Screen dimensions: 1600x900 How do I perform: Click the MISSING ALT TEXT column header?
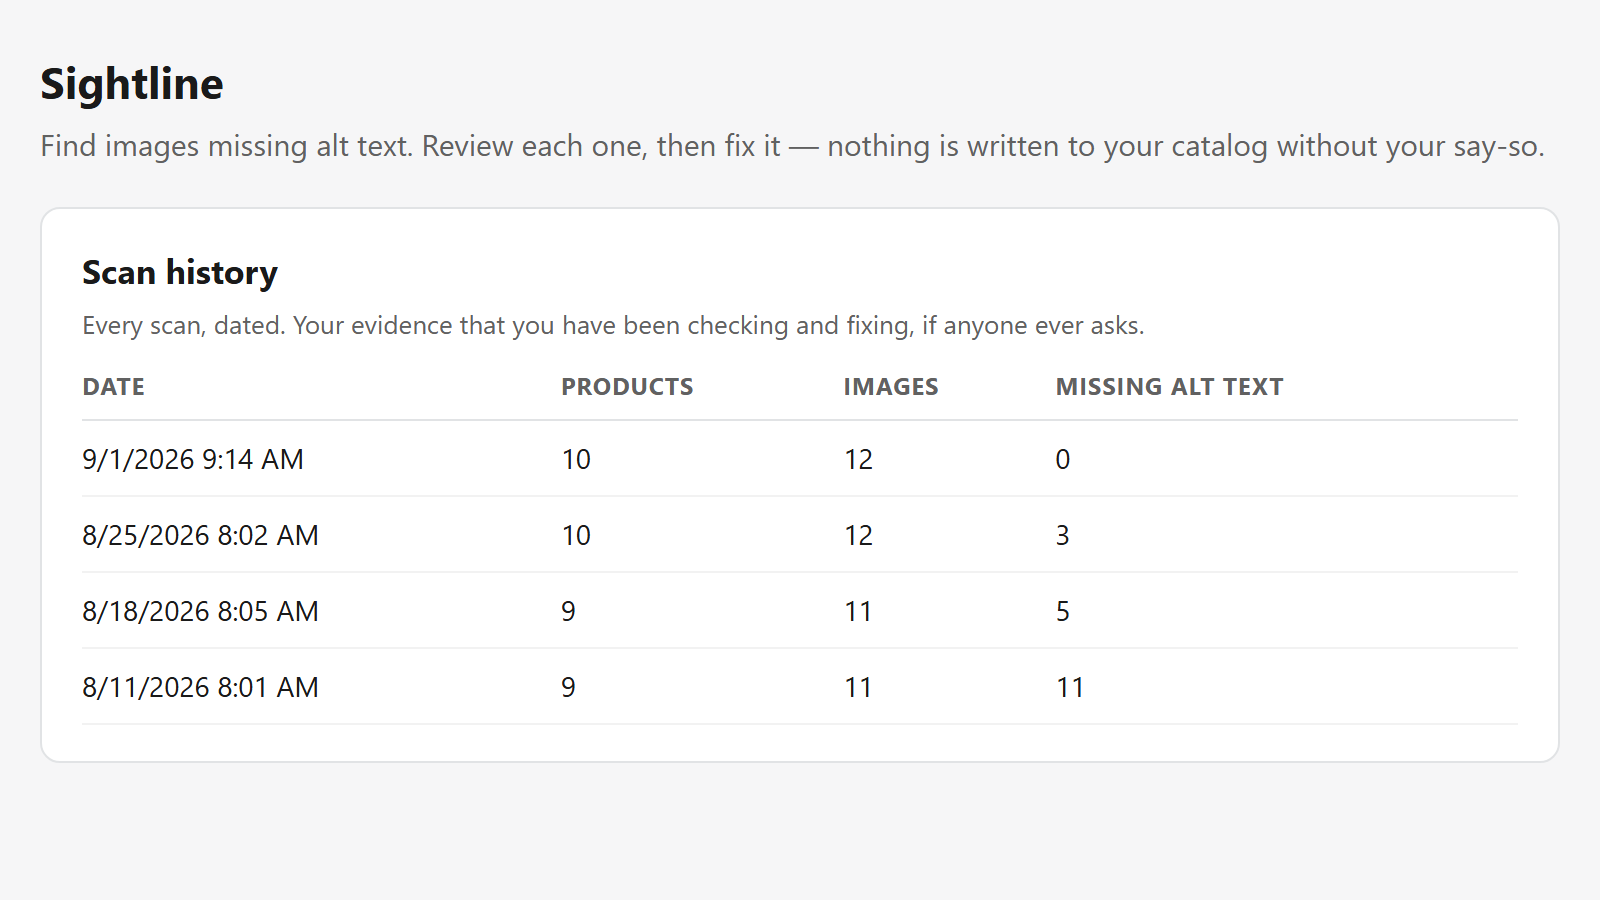click(x=1170, y=387)
